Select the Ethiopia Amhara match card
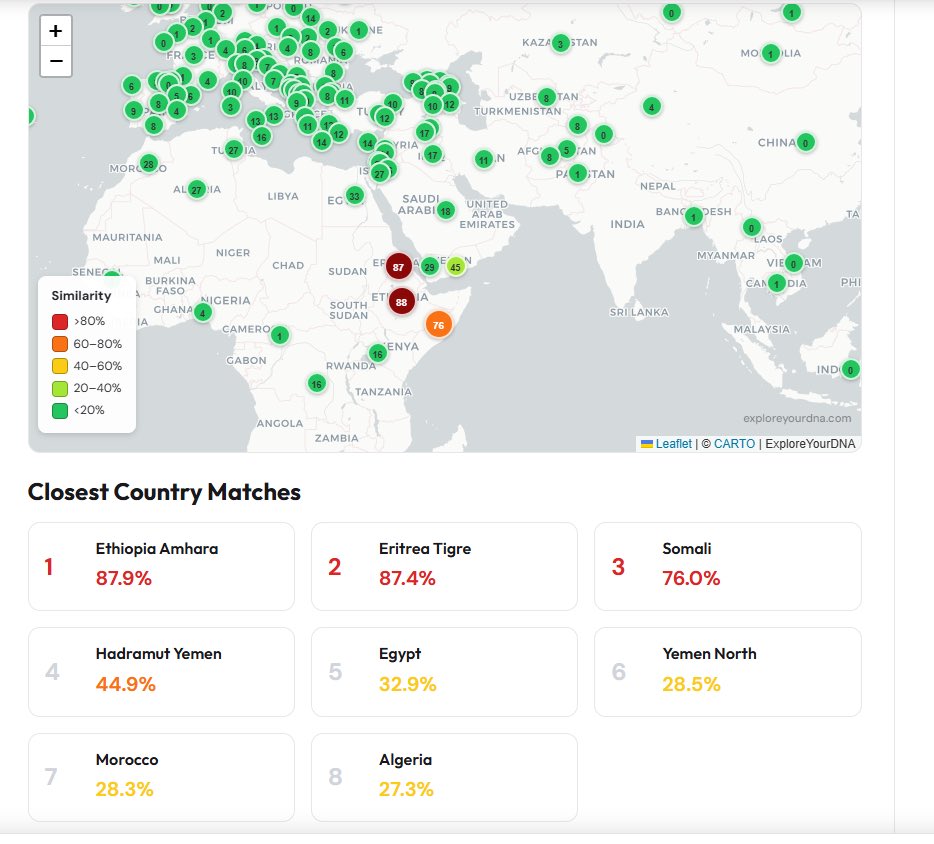The width and height of the screenshot is (934, 844). tap(161, 566)
